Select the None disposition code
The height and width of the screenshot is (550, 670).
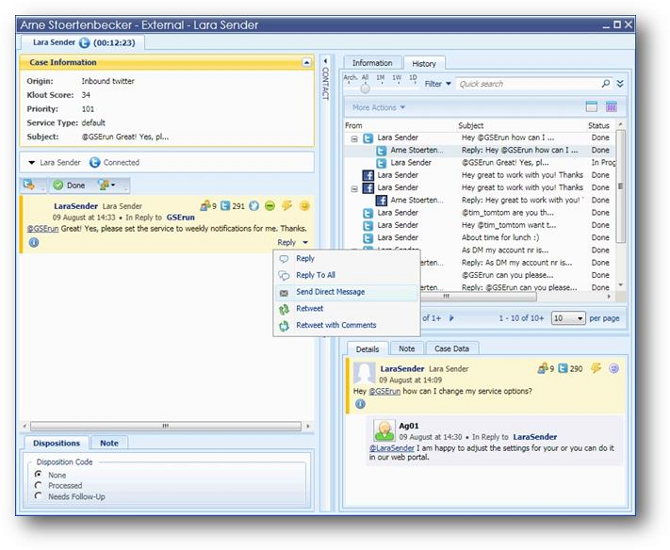tap(38, 474)
